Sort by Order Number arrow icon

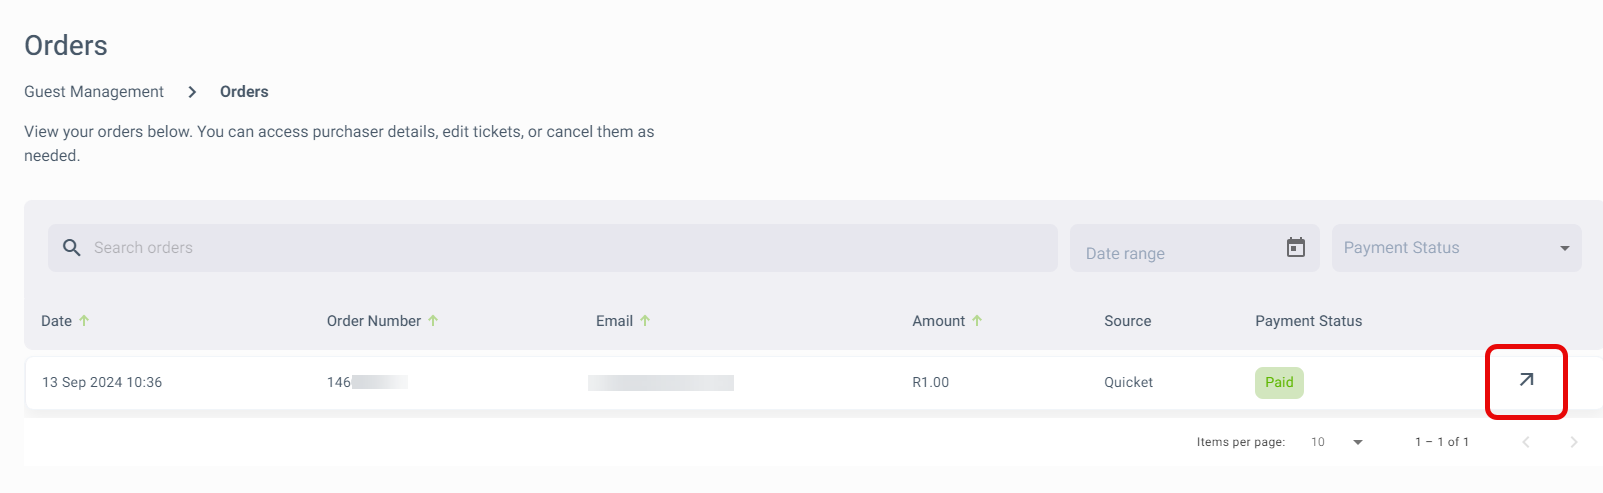pos(433,321)
